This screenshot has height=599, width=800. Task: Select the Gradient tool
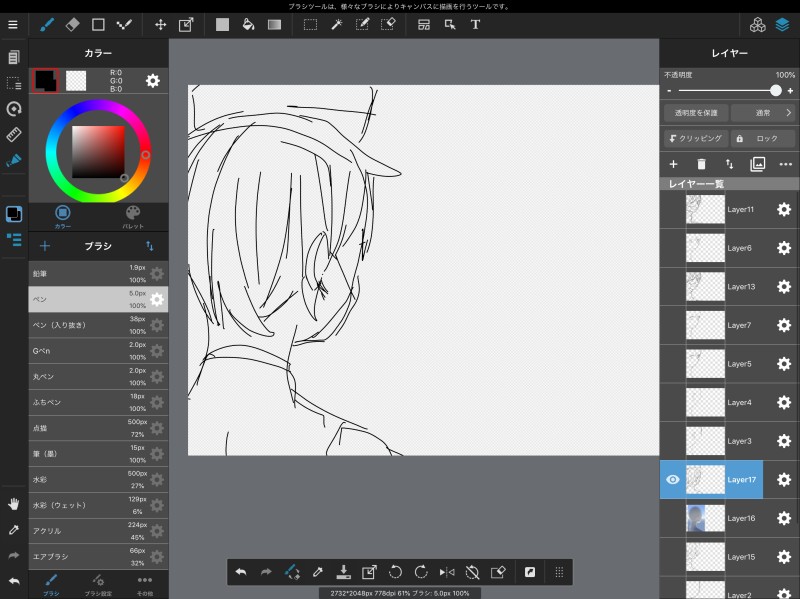coord(274,25)
